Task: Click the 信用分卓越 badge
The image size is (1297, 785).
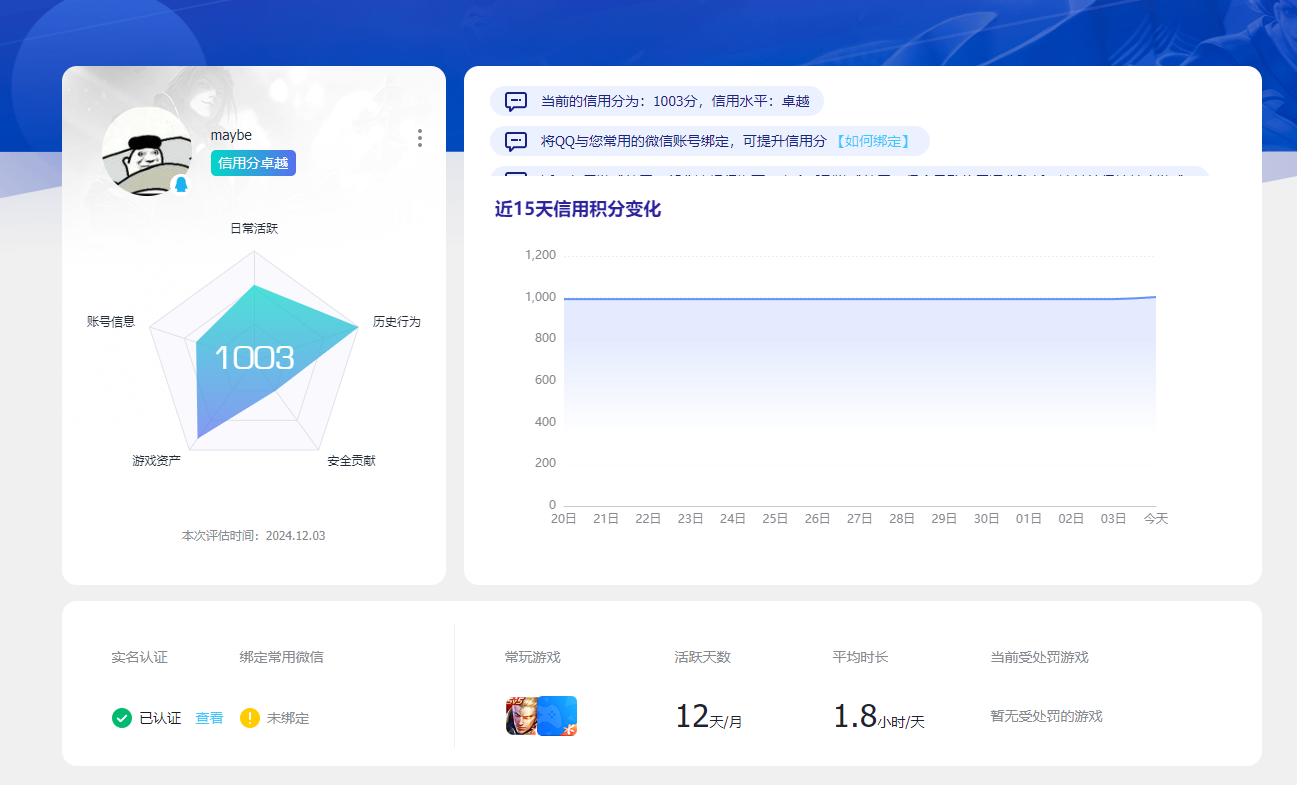Action: click(x=254, y=163)
